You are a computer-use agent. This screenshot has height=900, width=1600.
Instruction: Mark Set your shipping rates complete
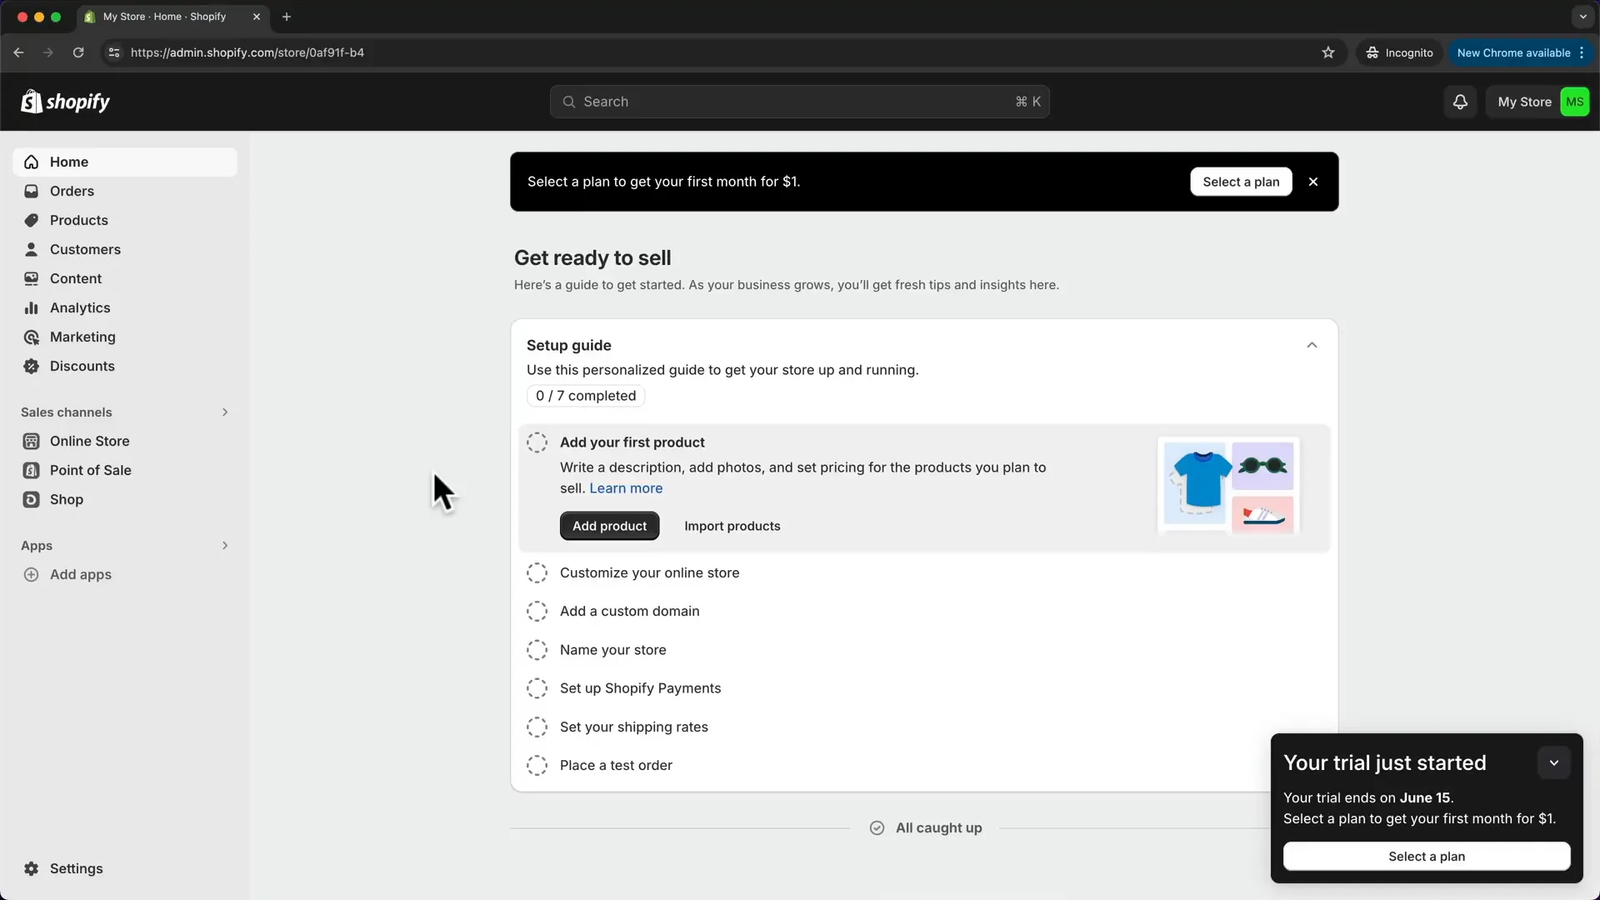point(537,727)
